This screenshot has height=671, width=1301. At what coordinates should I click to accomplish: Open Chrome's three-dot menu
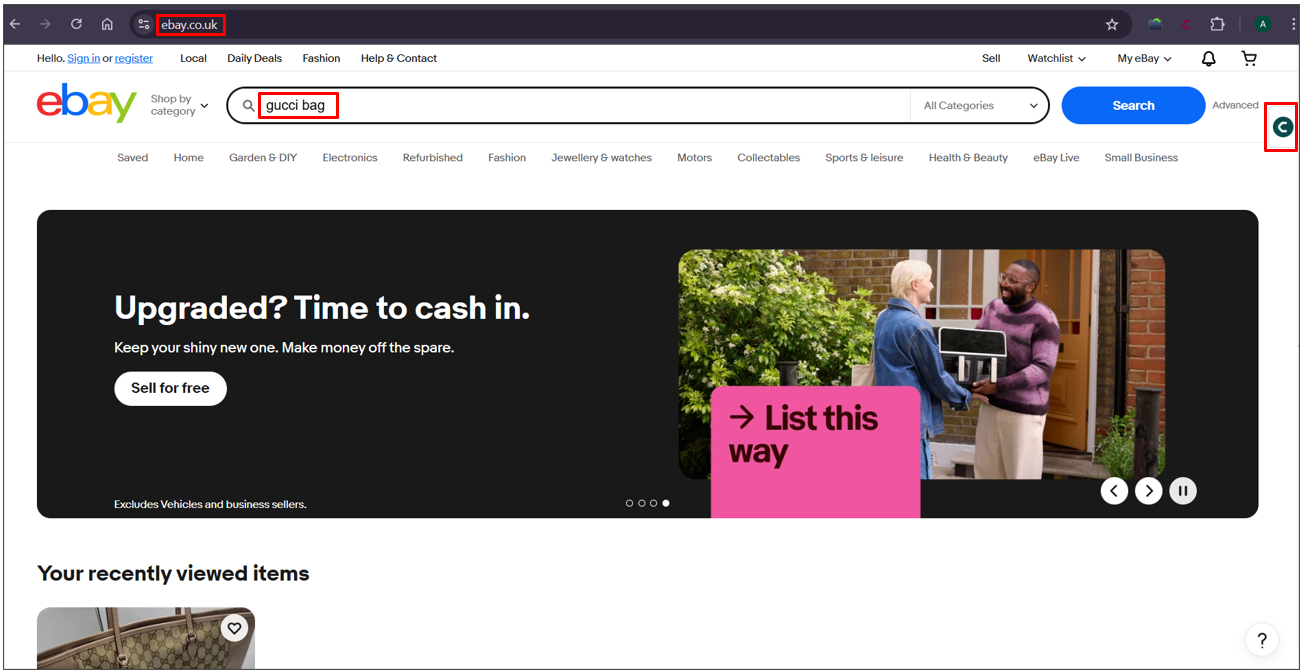1294,24
